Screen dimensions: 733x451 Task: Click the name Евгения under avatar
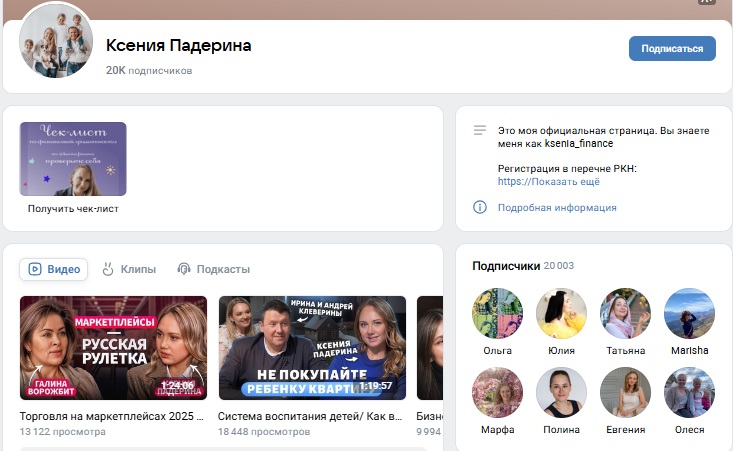[x=625, y=430]
